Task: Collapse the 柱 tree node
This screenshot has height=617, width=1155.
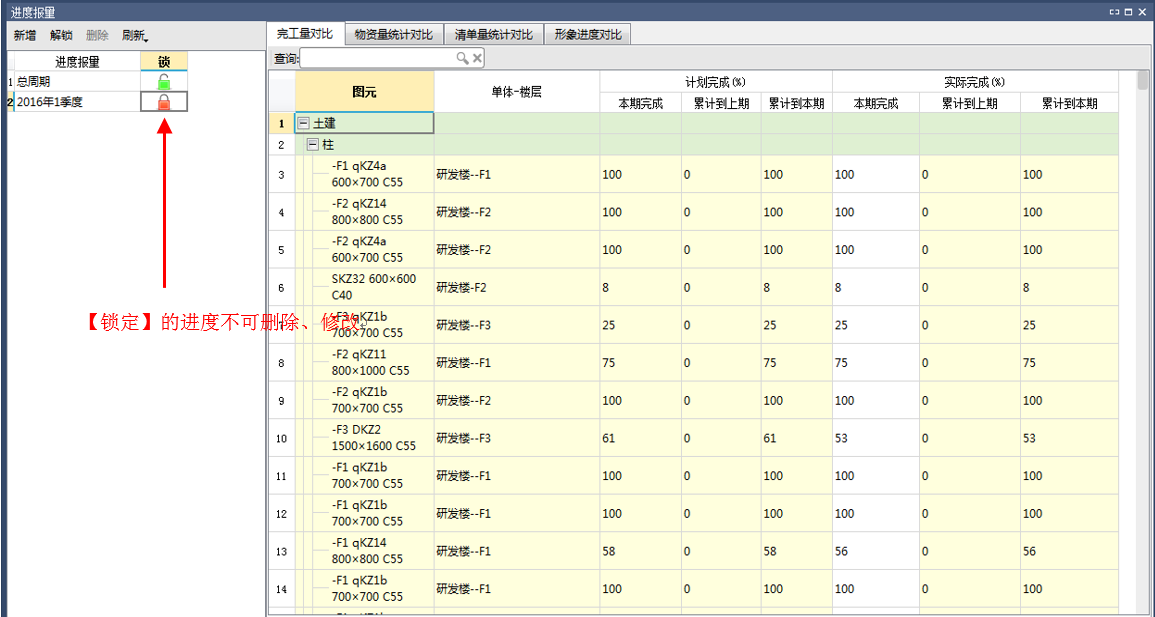Action: [312, 145]
